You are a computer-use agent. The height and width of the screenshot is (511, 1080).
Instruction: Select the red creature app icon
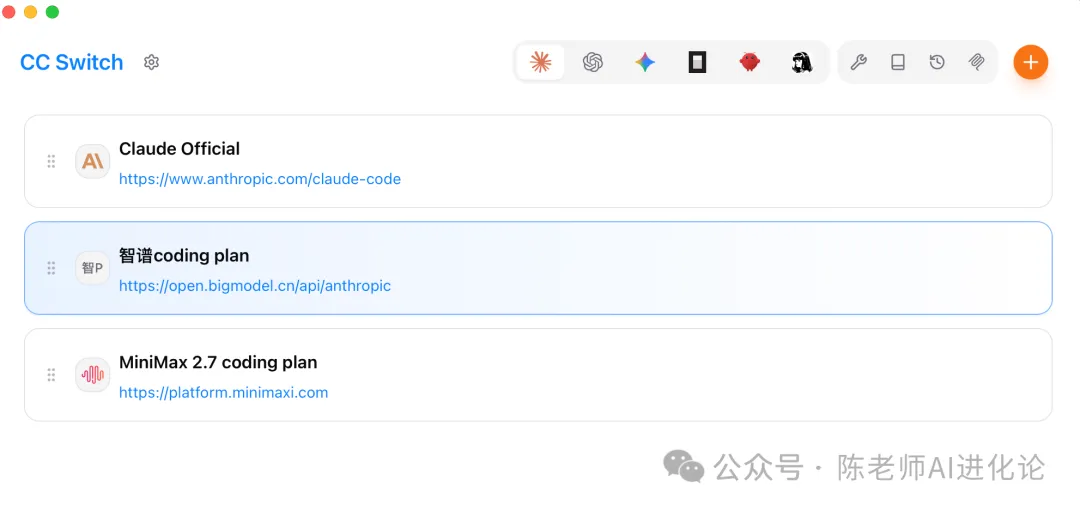coord(749,62)
